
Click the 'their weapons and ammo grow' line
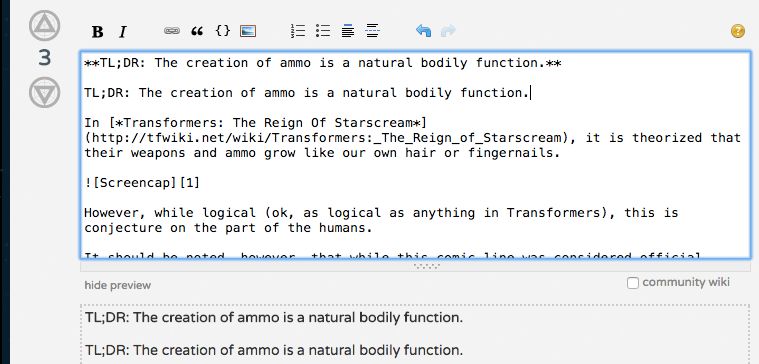click(322, 153)
